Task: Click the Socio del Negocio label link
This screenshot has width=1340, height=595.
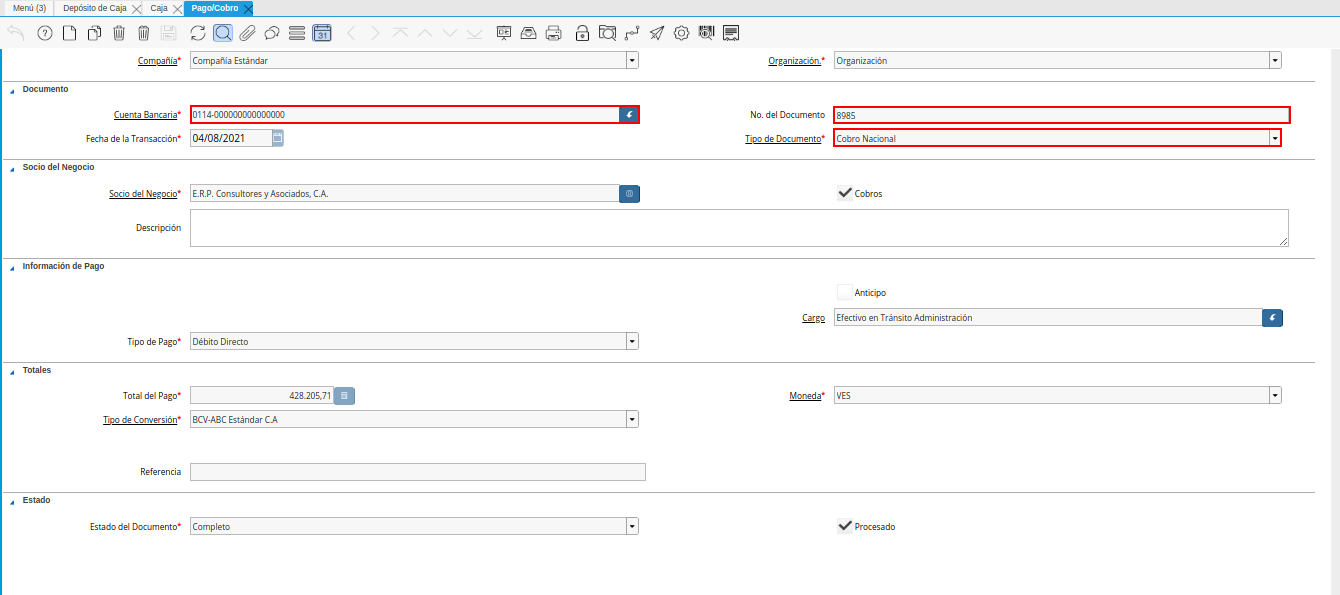Action: pyautogui.click(x=143, y=194)
